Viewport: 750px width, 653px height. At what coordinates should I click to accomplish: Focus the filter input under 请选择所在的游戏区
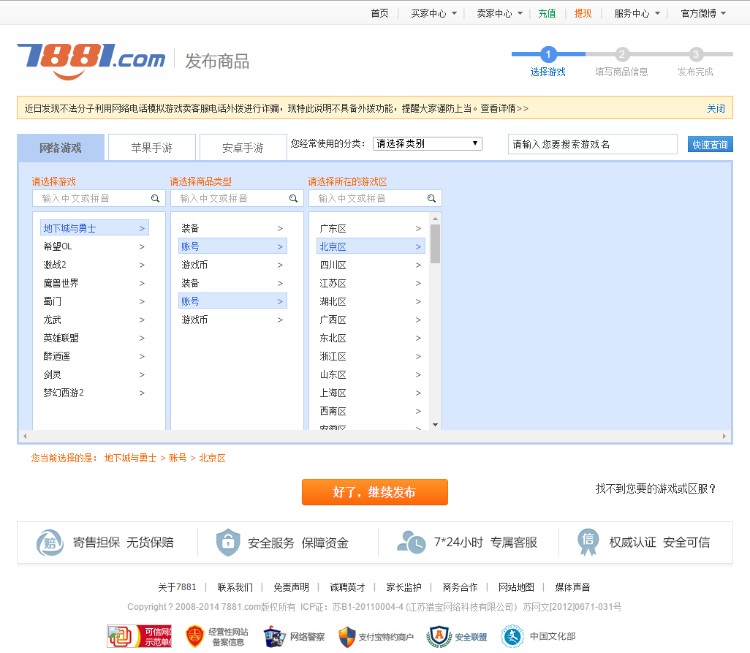pyautogui.click(x=375, y=198)
